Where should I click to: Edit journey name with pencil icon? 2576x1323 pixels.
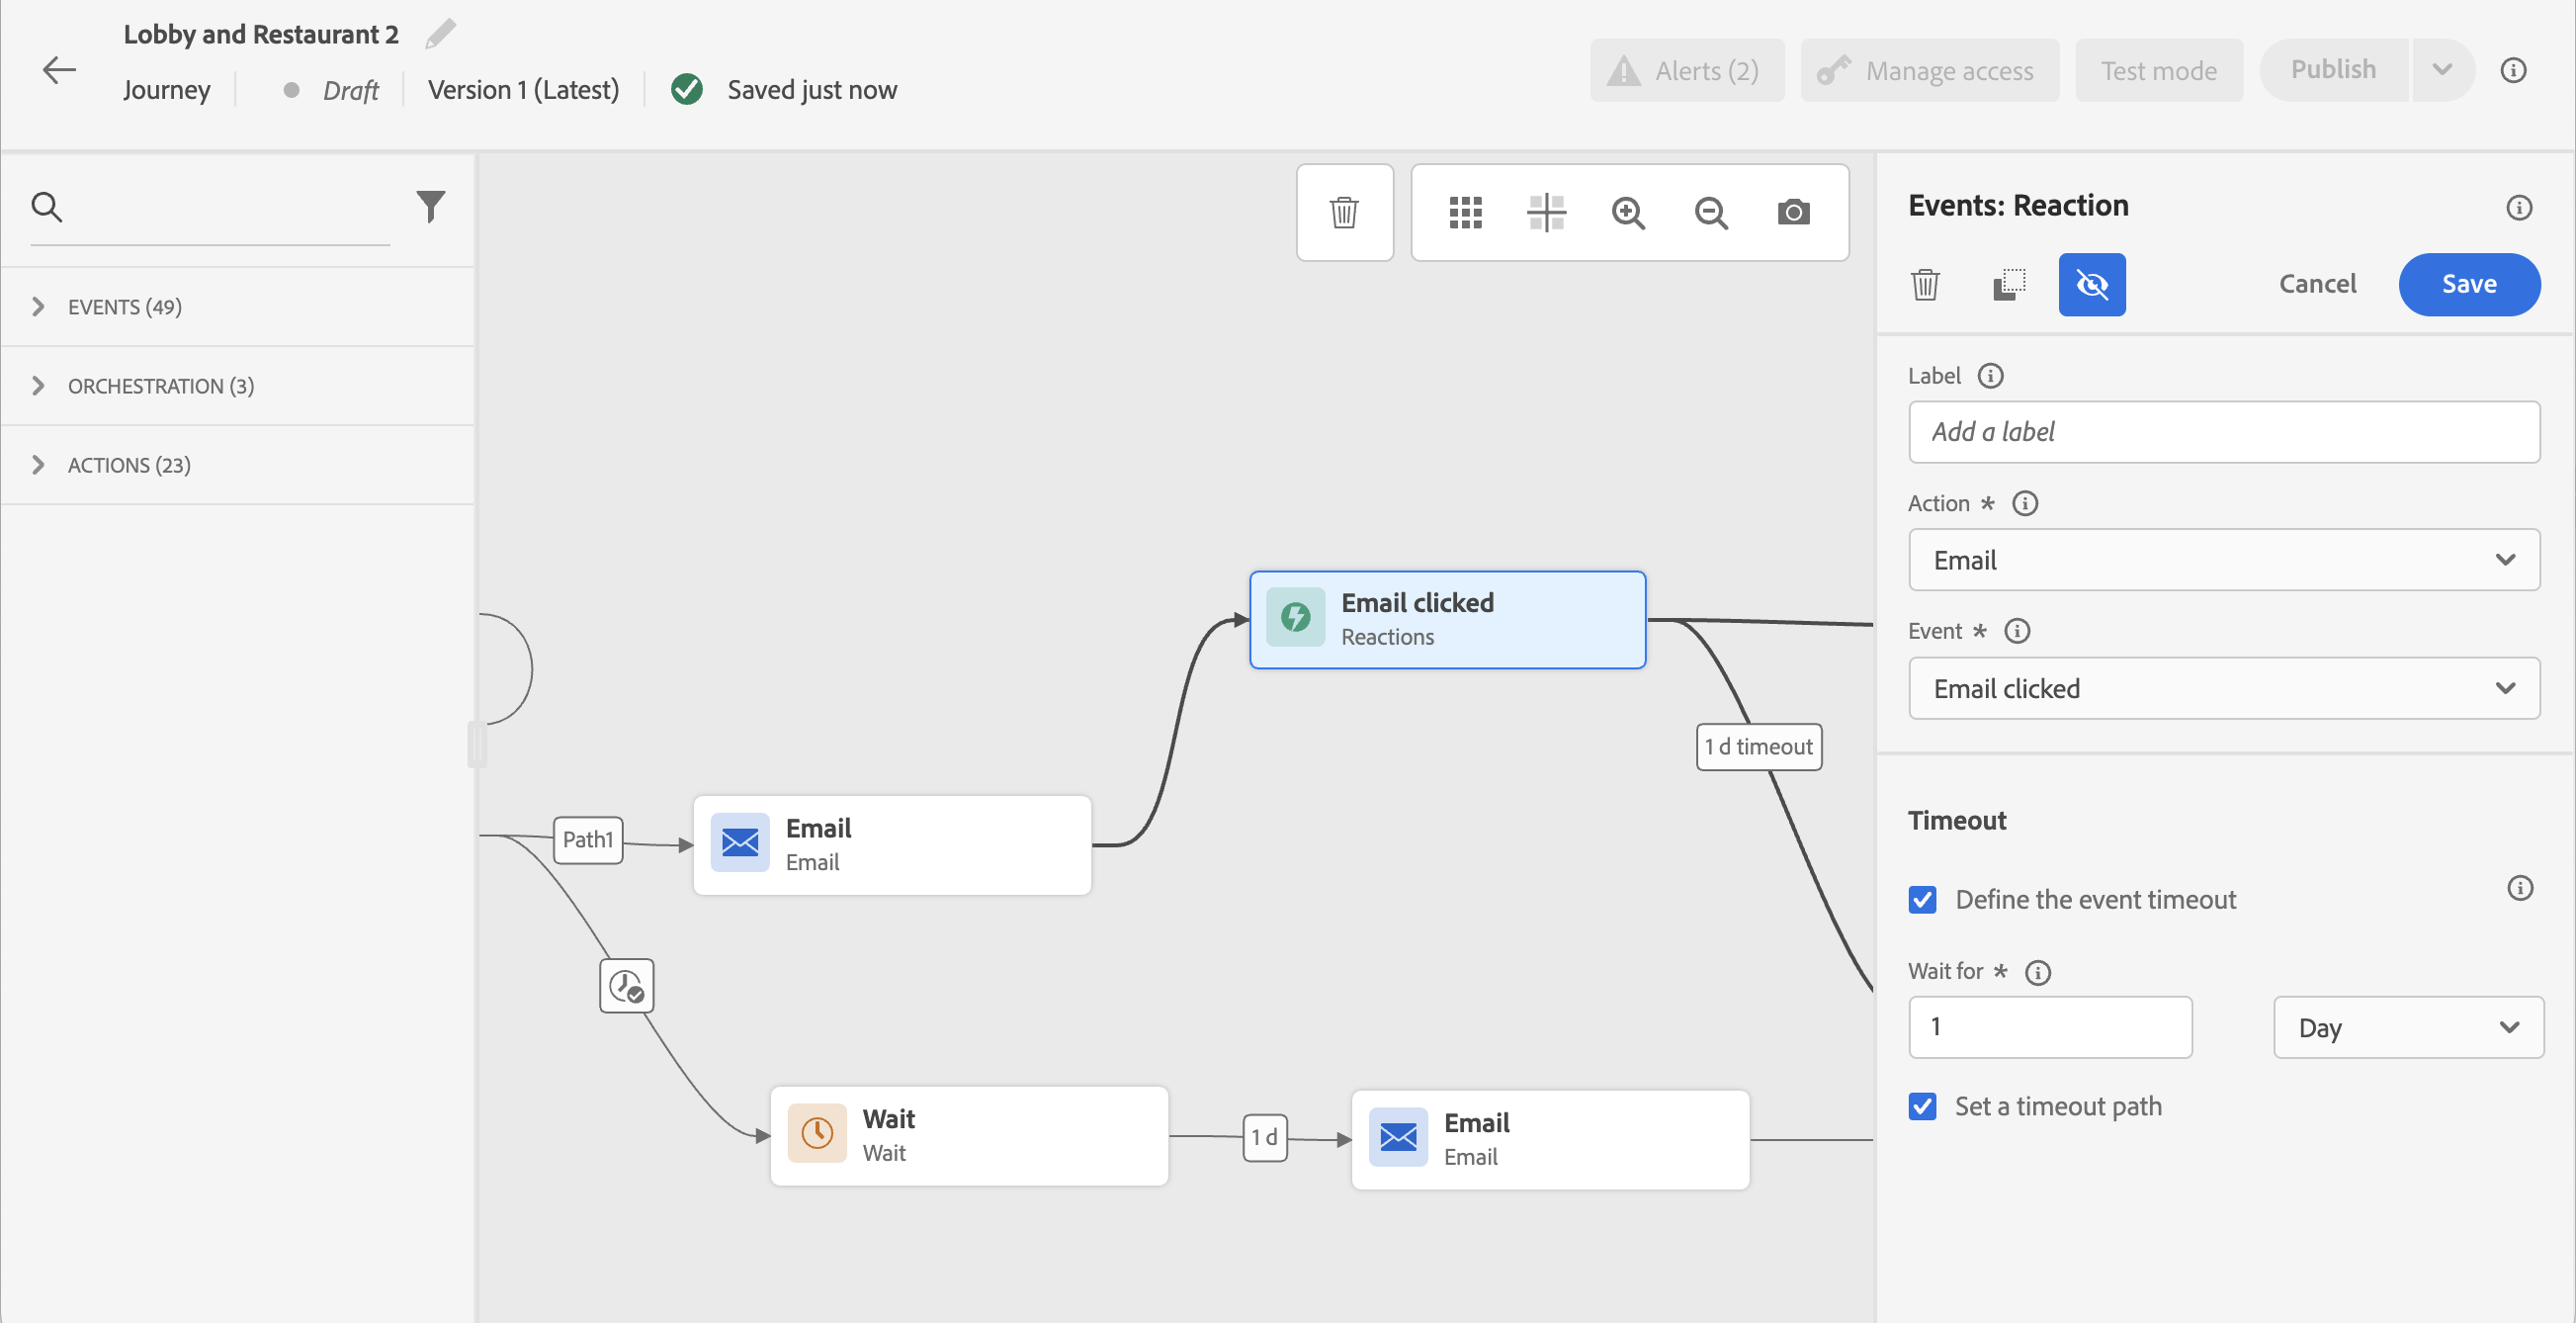click(440, 34)
